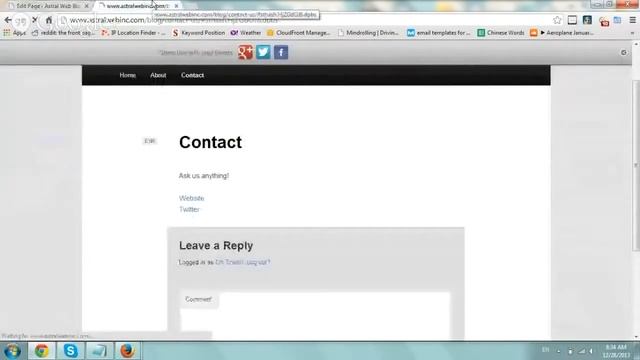Open the Chrome menu hamburger icon

point(633,20)
